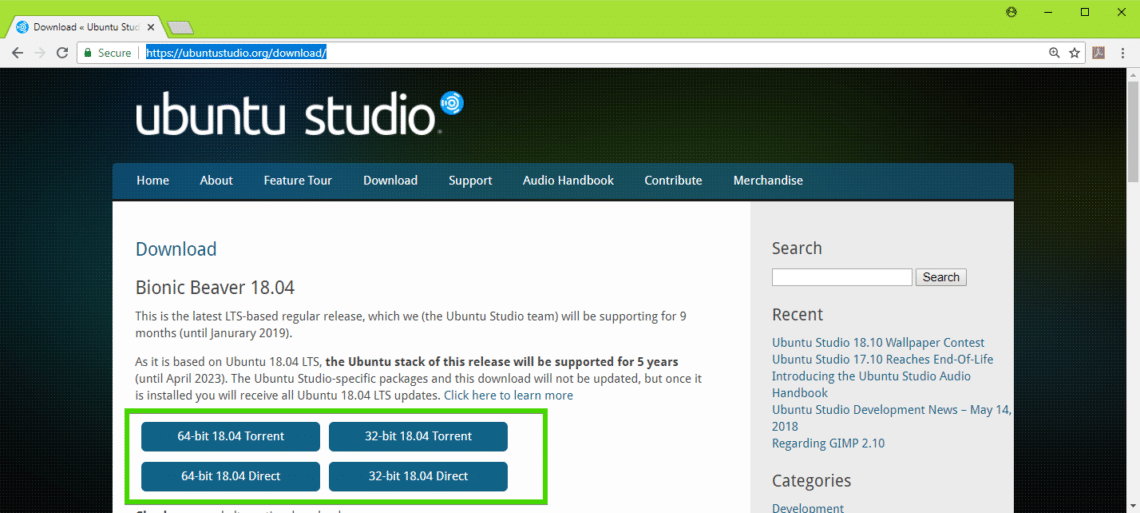Viewport: 1140px width, 513px height.
Task: Open the Support navigation item
Action: coord(470,181)
